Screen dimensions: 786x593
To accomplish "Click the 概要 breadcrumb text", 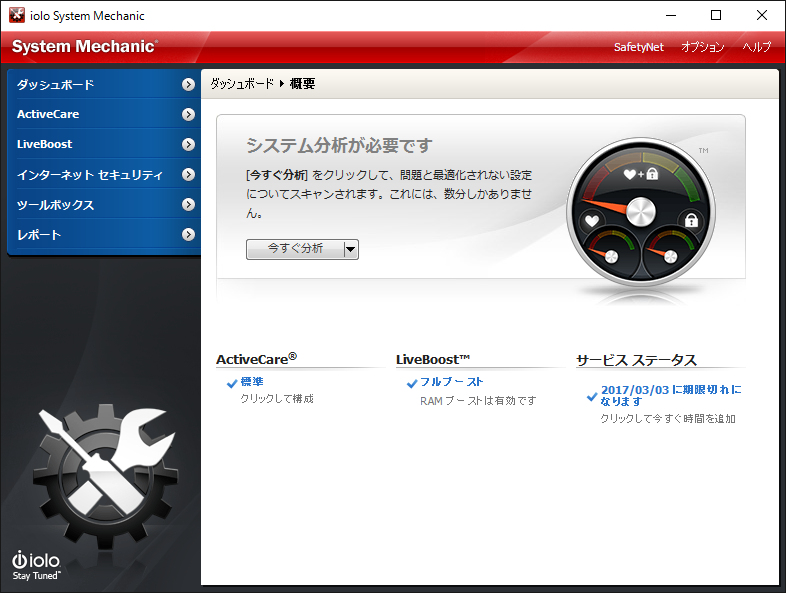I will [x=302, y=84].
